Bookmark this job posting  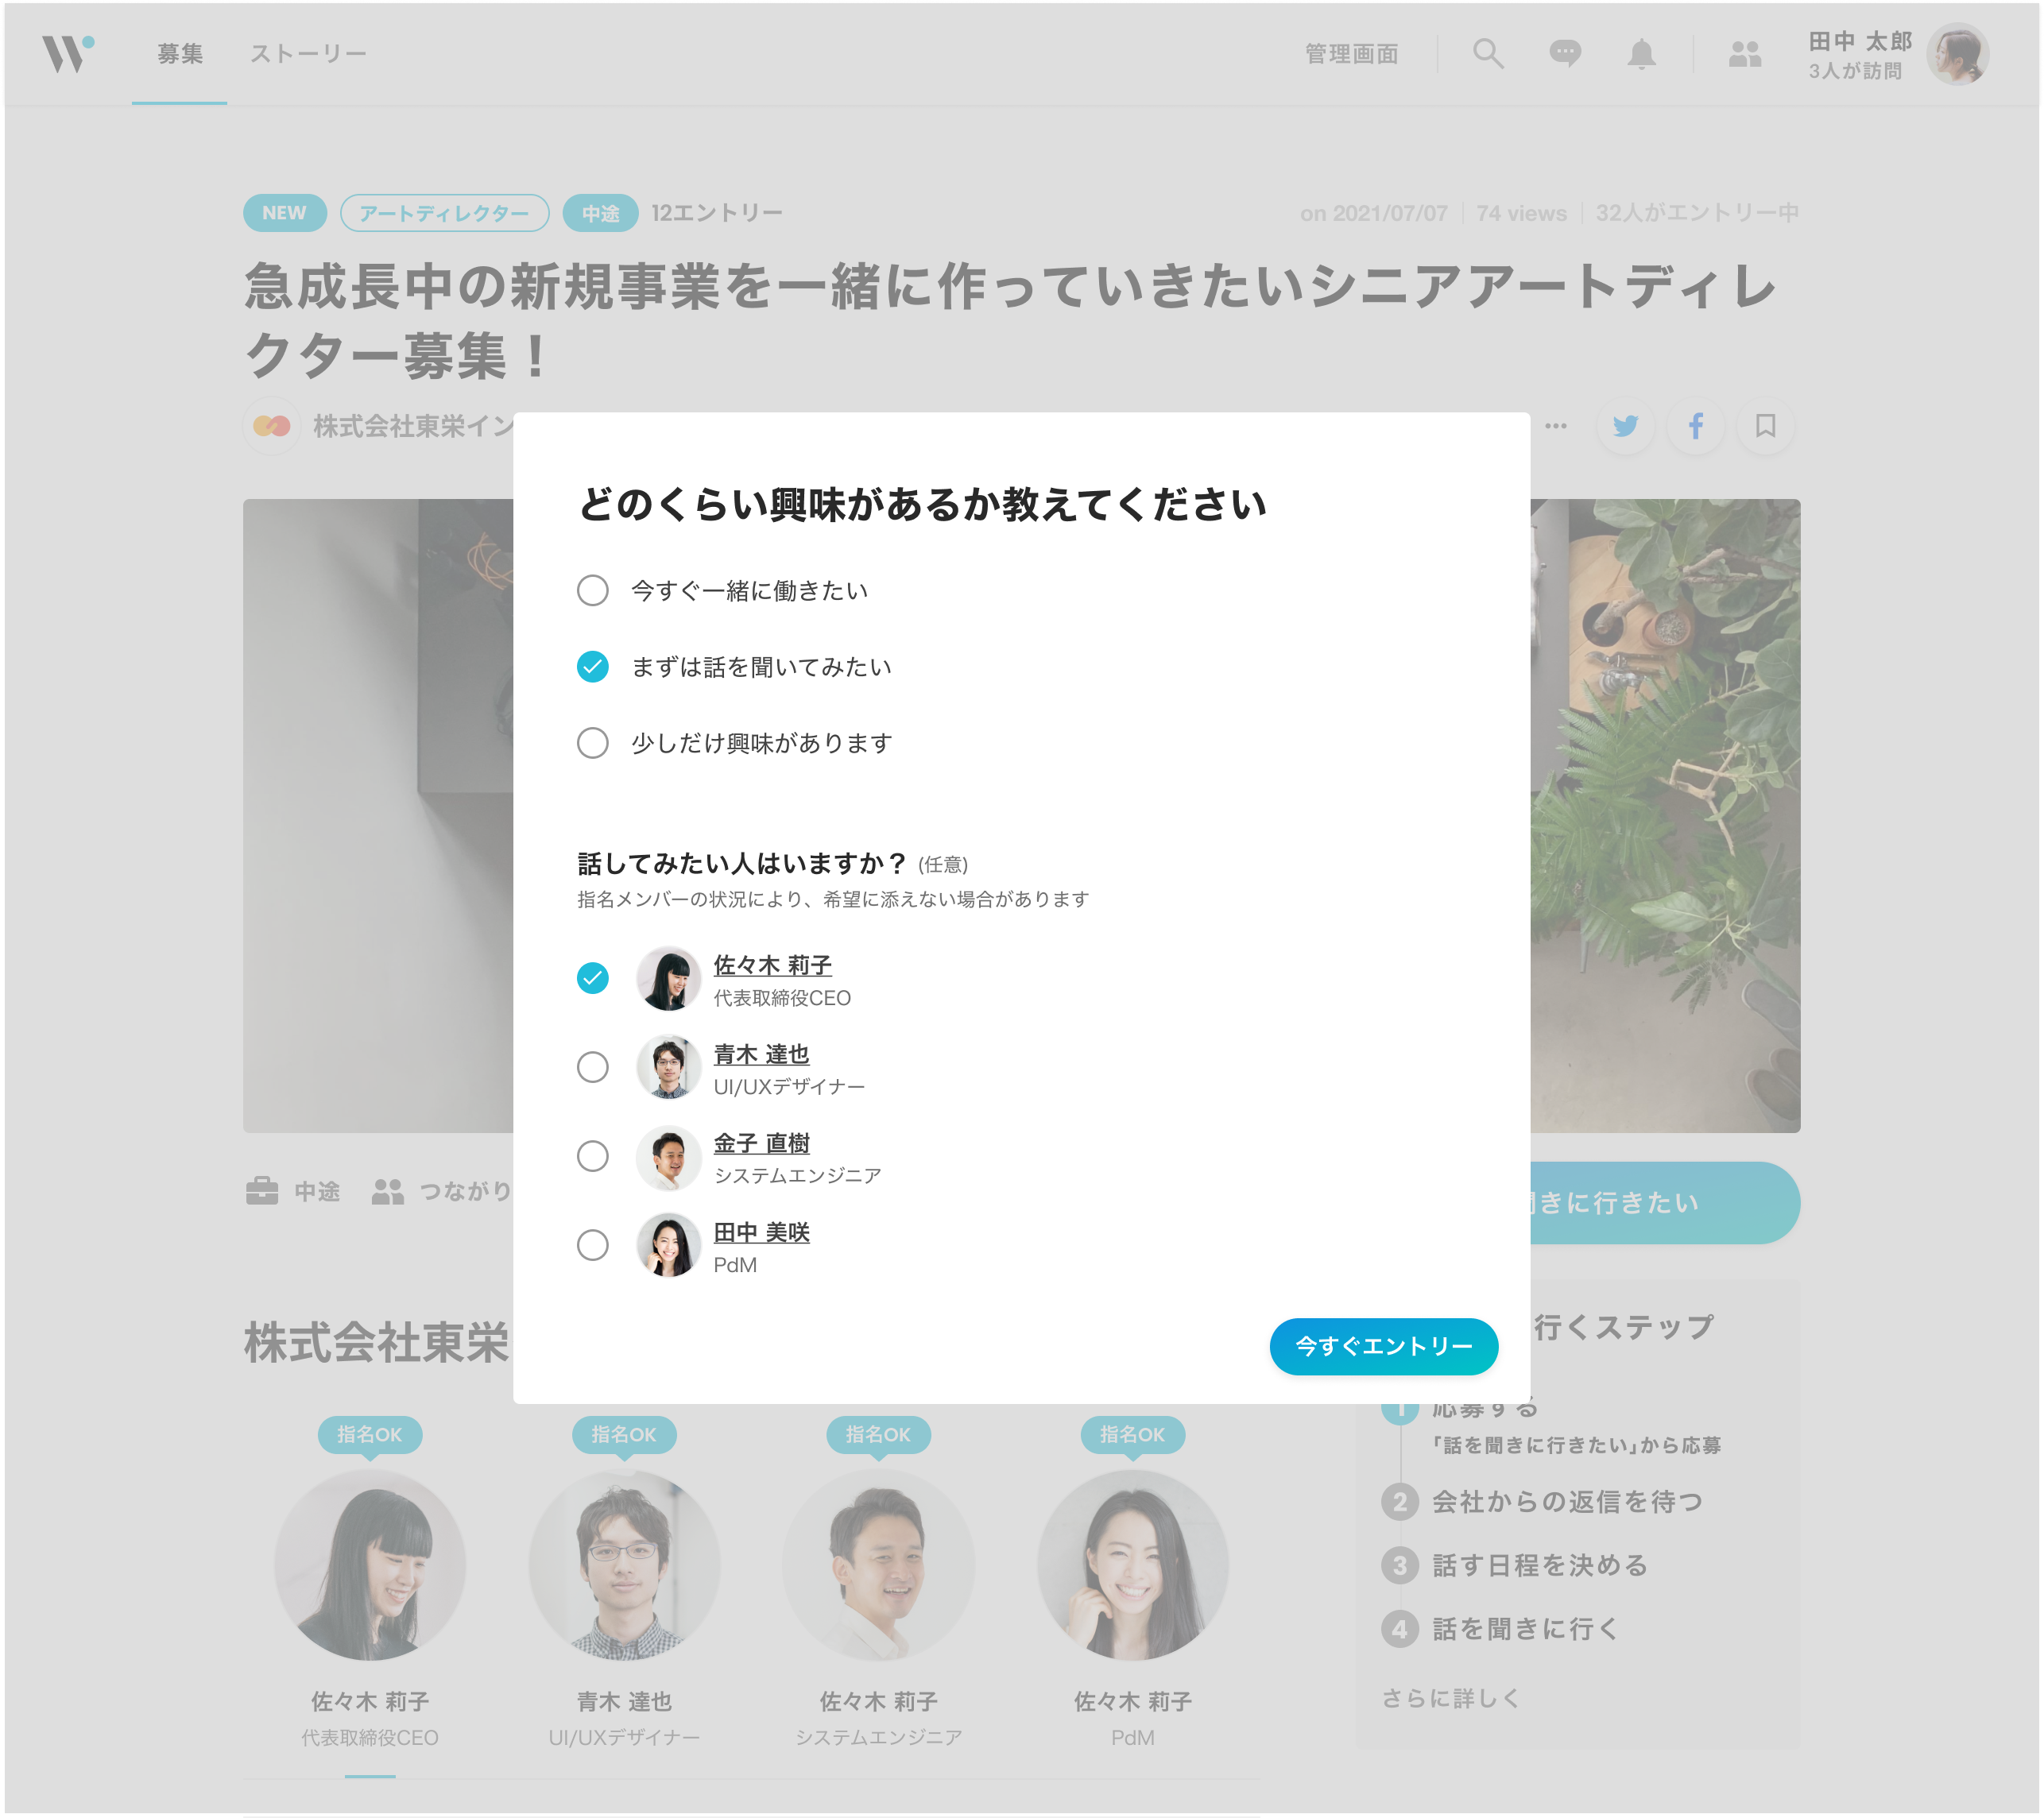[1765, 426]
